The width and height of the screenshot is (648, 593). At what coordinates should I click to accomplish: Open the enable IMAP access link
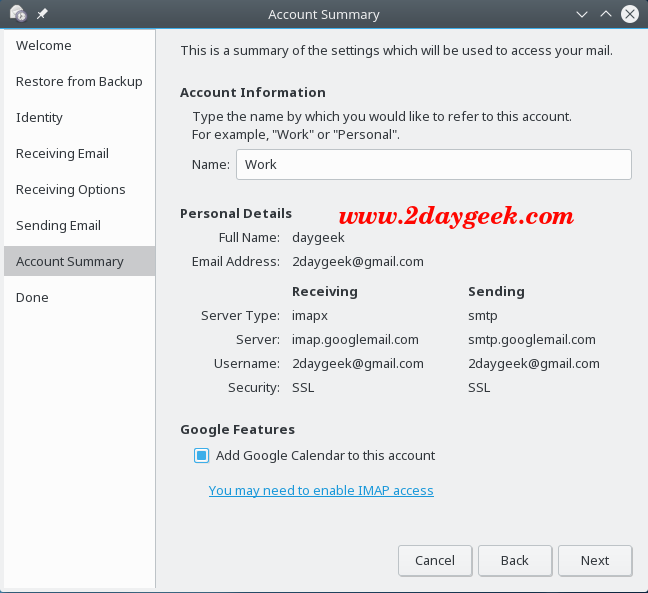(x=321, y=491)
